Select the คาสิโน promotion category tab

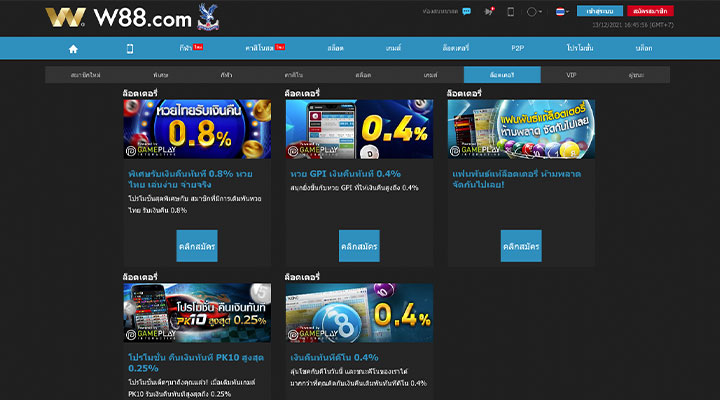click(293, 75)
